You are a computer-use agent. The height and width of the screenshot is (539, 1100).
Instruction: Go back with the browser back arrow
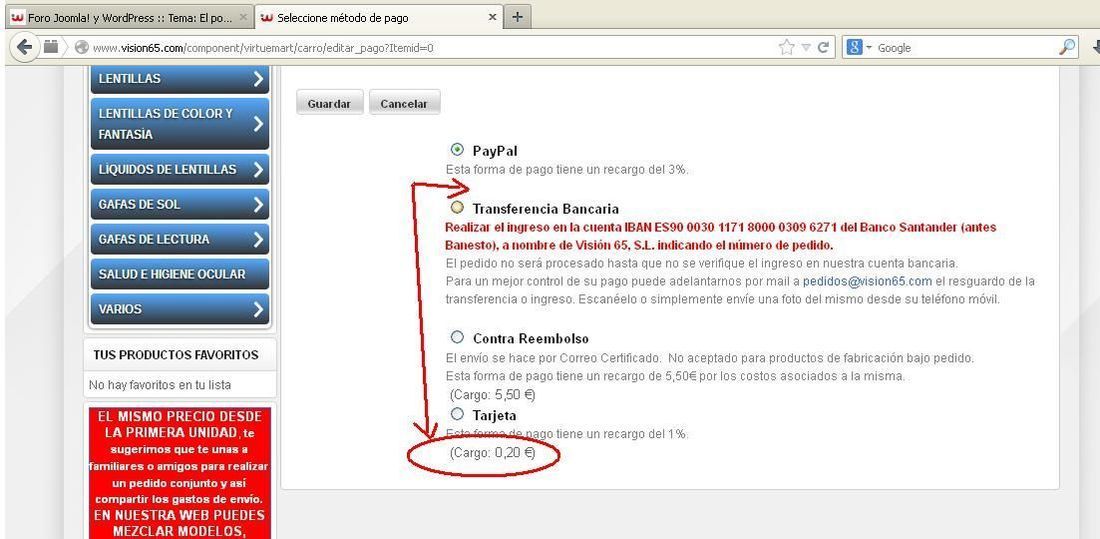click(25, 48)
